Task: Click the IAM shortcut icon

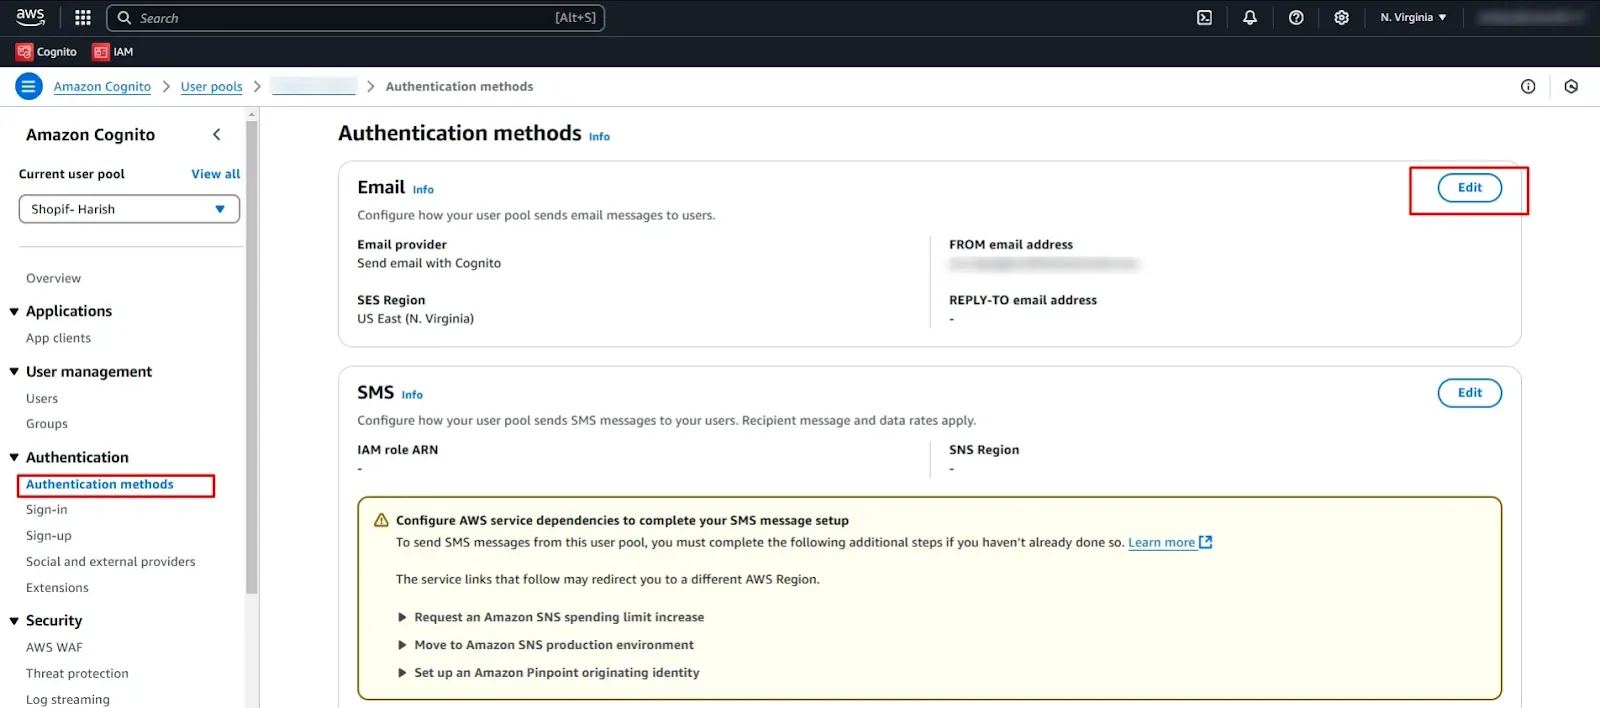Action: click(101, 52)
